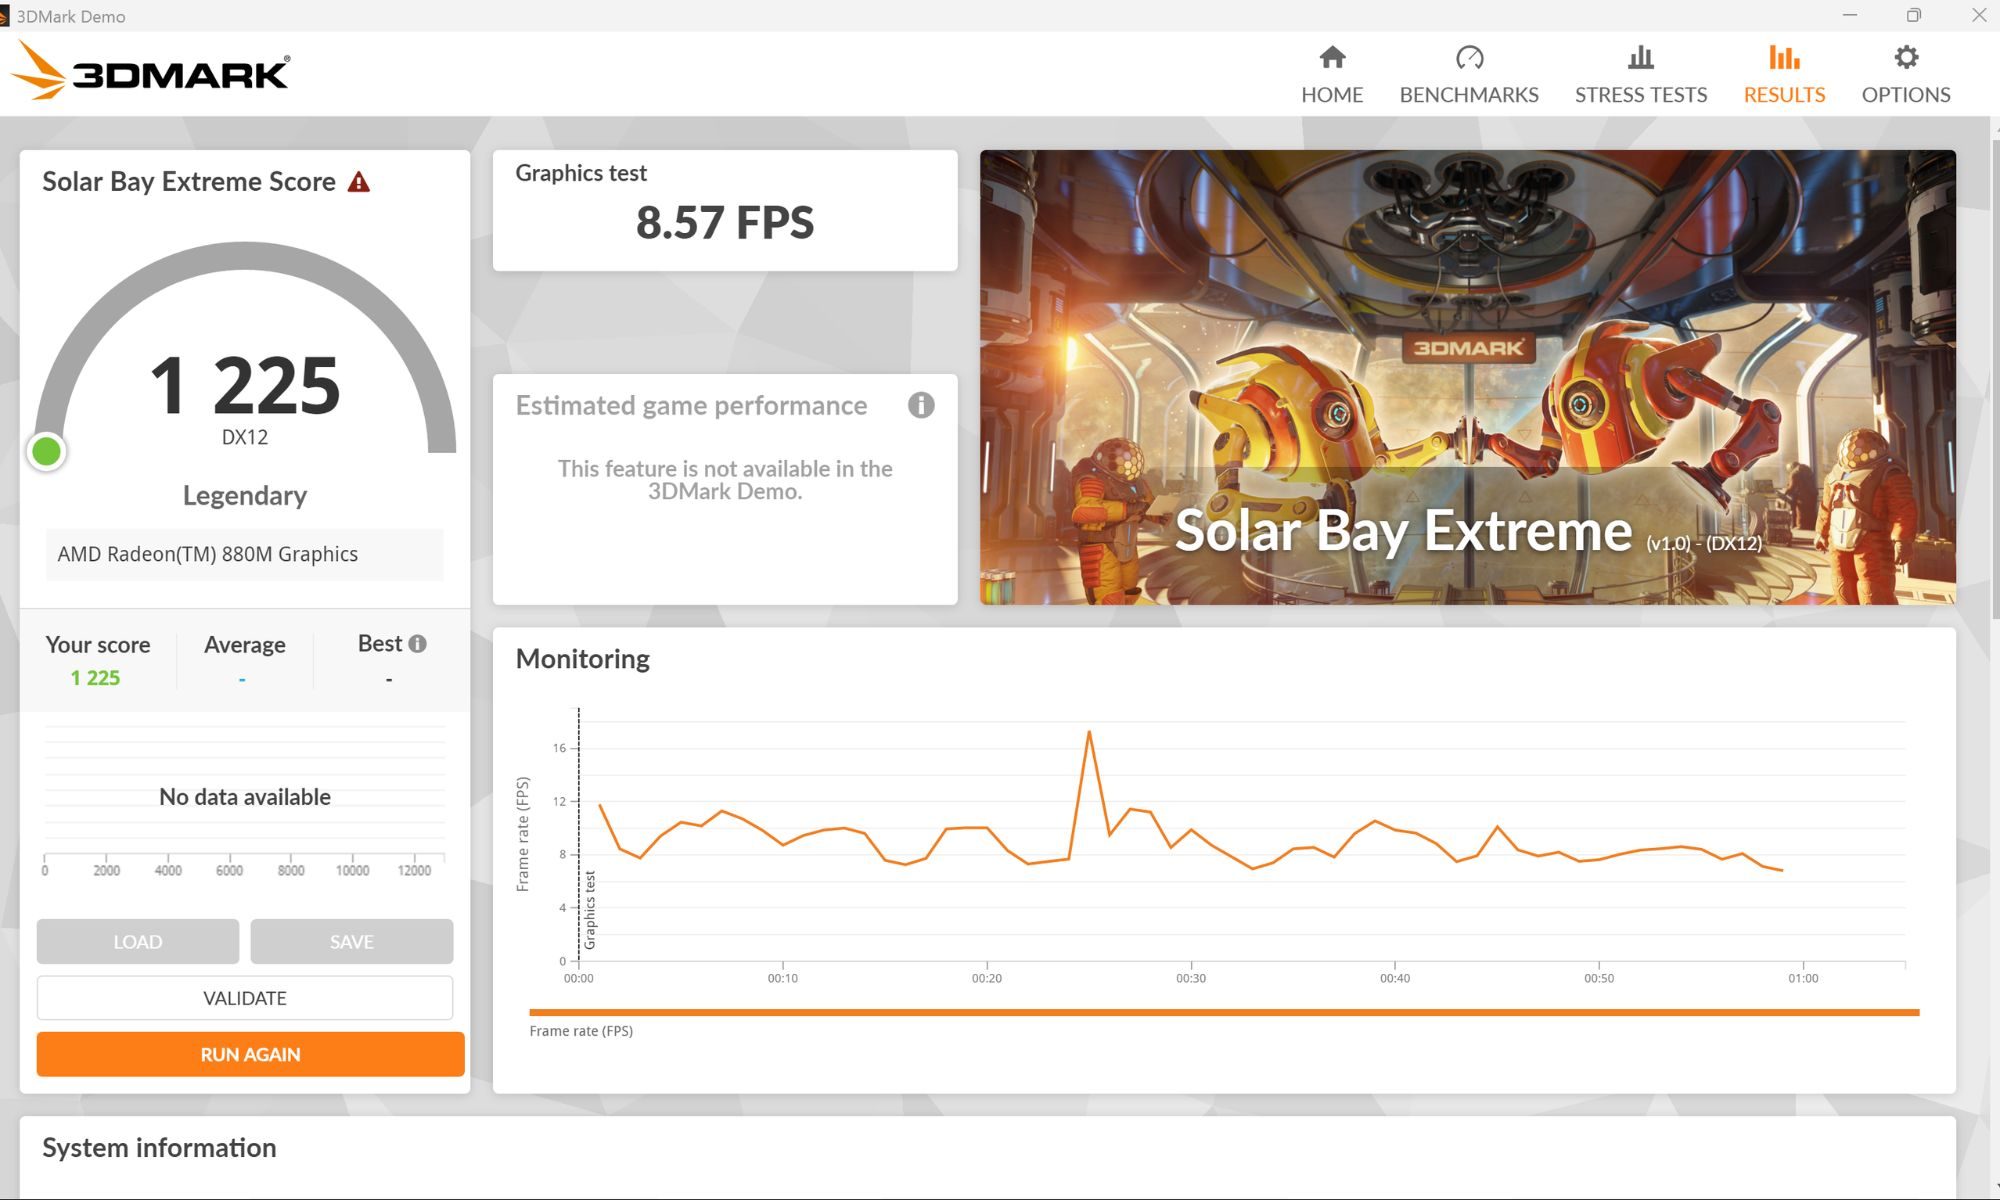
Task: Click the RUN AGAIN button
Action: (250, 1054)
